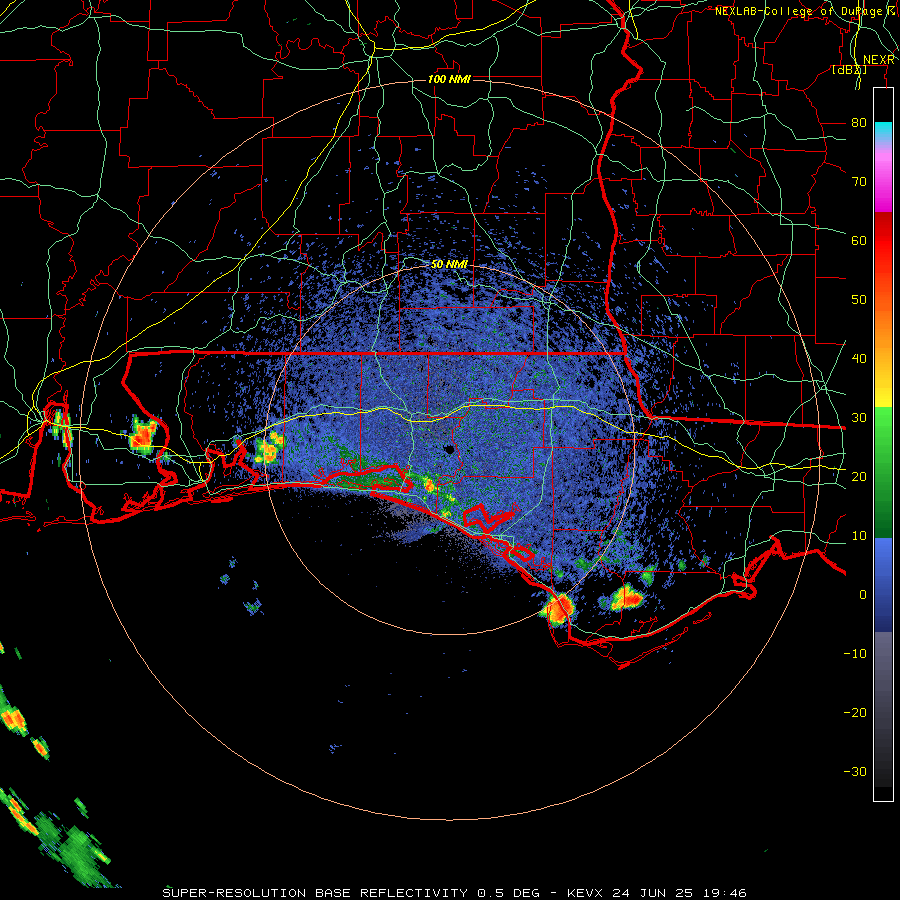Click the red band of the color bar
Image resolution: width=900 pixels, height=900 pixels.
pos(883,241)
